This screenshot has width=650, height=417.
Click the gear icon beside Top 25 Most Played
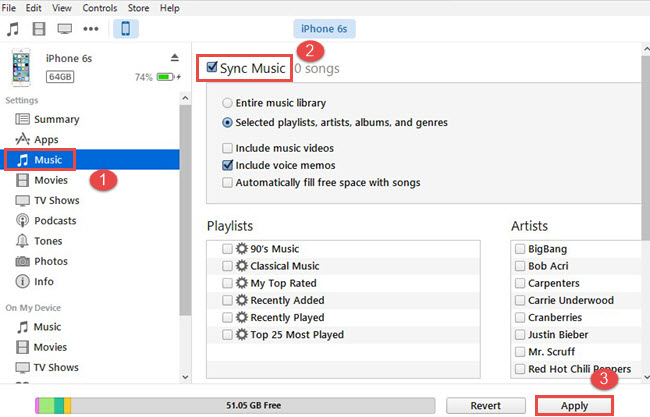click(x=242, y=335)
